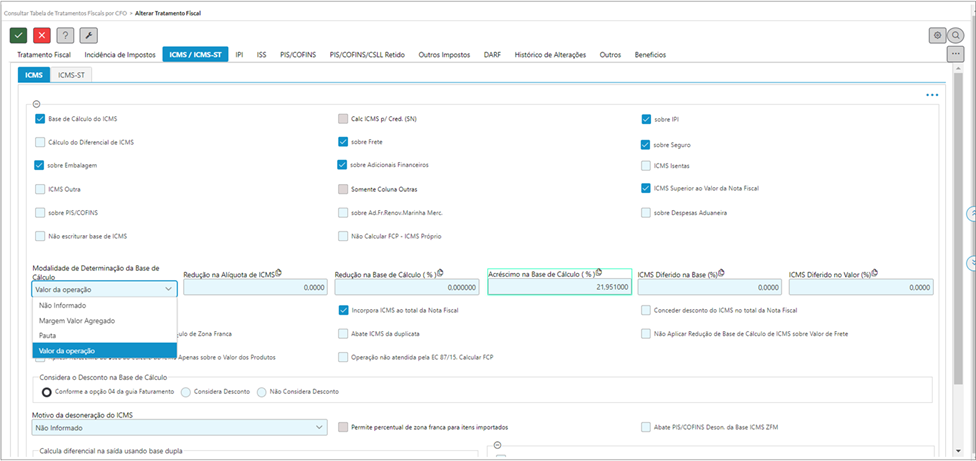Switch to the PIS/COFINS tab
Image resolution: width=976 pixels, height=461 pixels.
click(299, 55)
